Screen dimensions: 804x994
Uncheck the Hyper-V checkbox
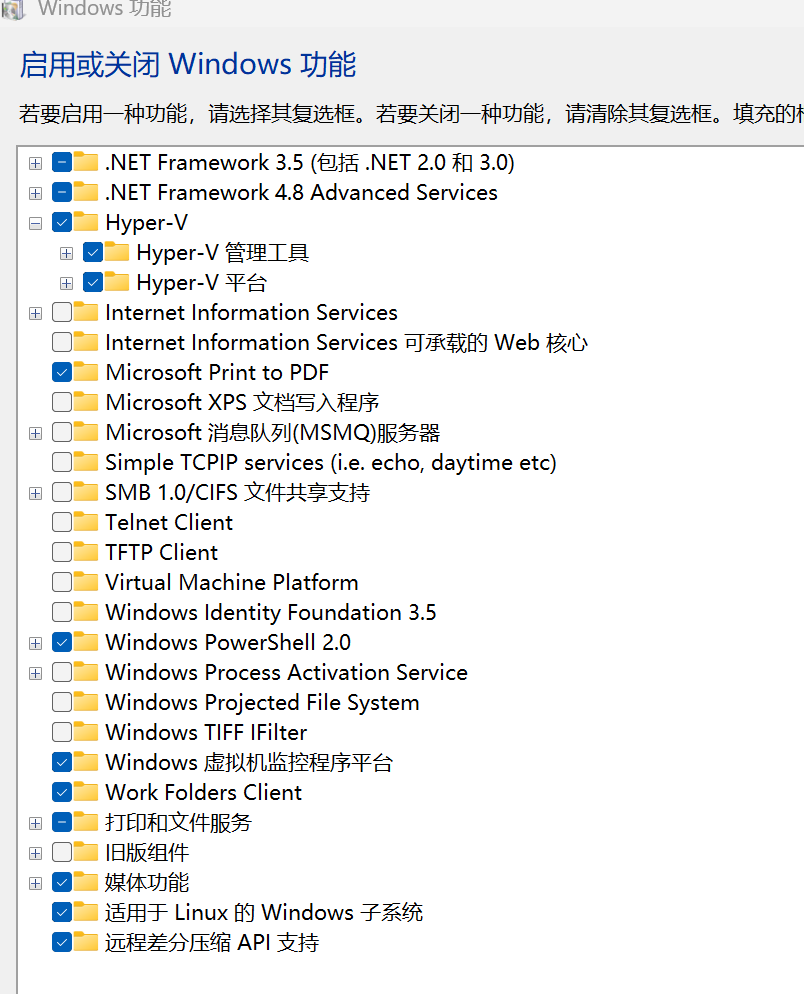[62, 223]
